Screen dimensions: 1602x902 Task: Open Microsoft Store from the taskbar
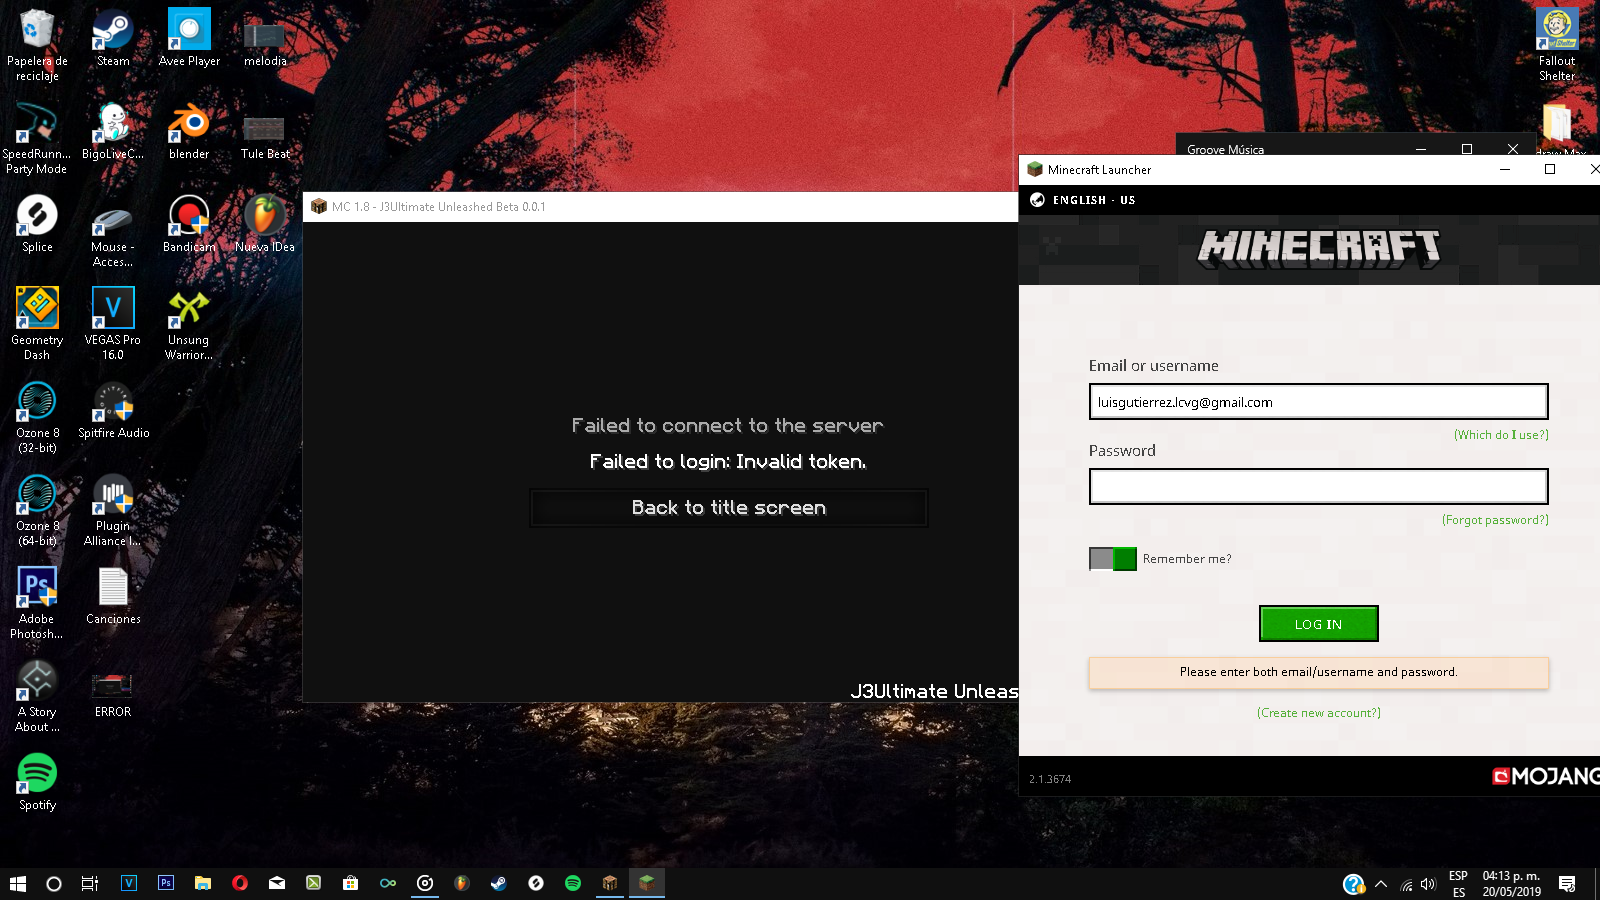pyautogui.click(x=350, y=884)
